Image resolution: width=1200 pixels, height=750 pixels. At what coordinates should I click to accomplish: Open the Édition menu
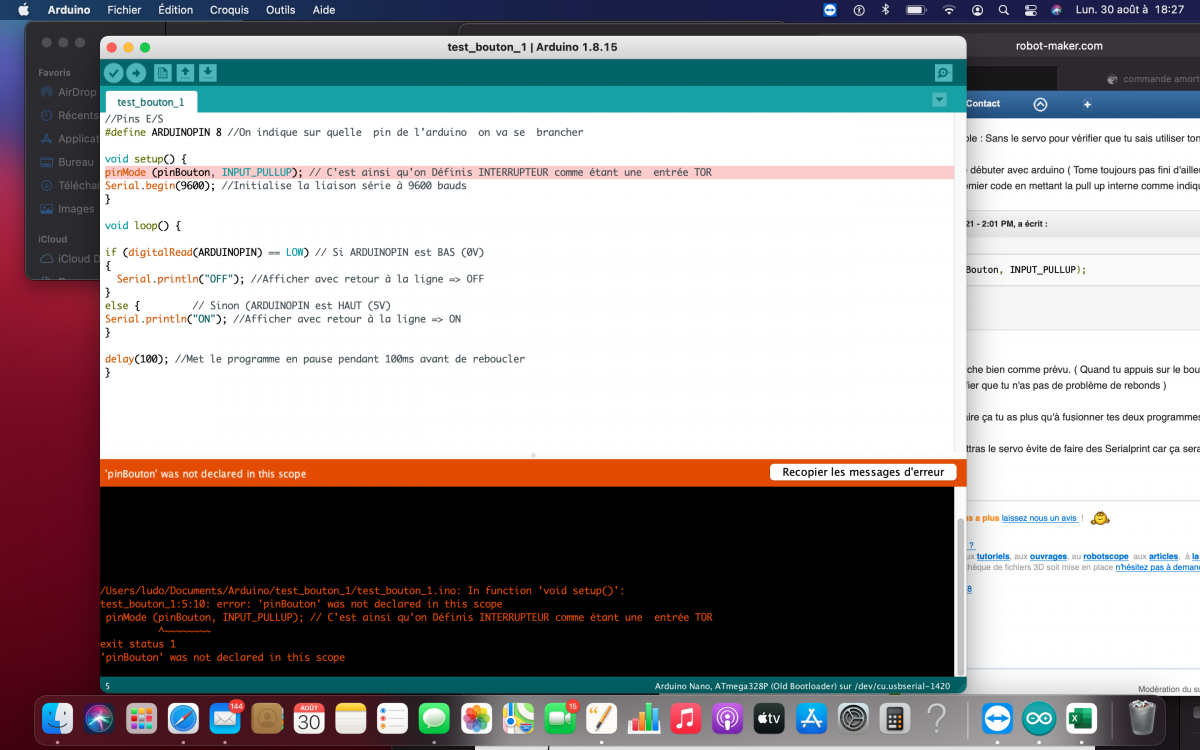(176, 10)
